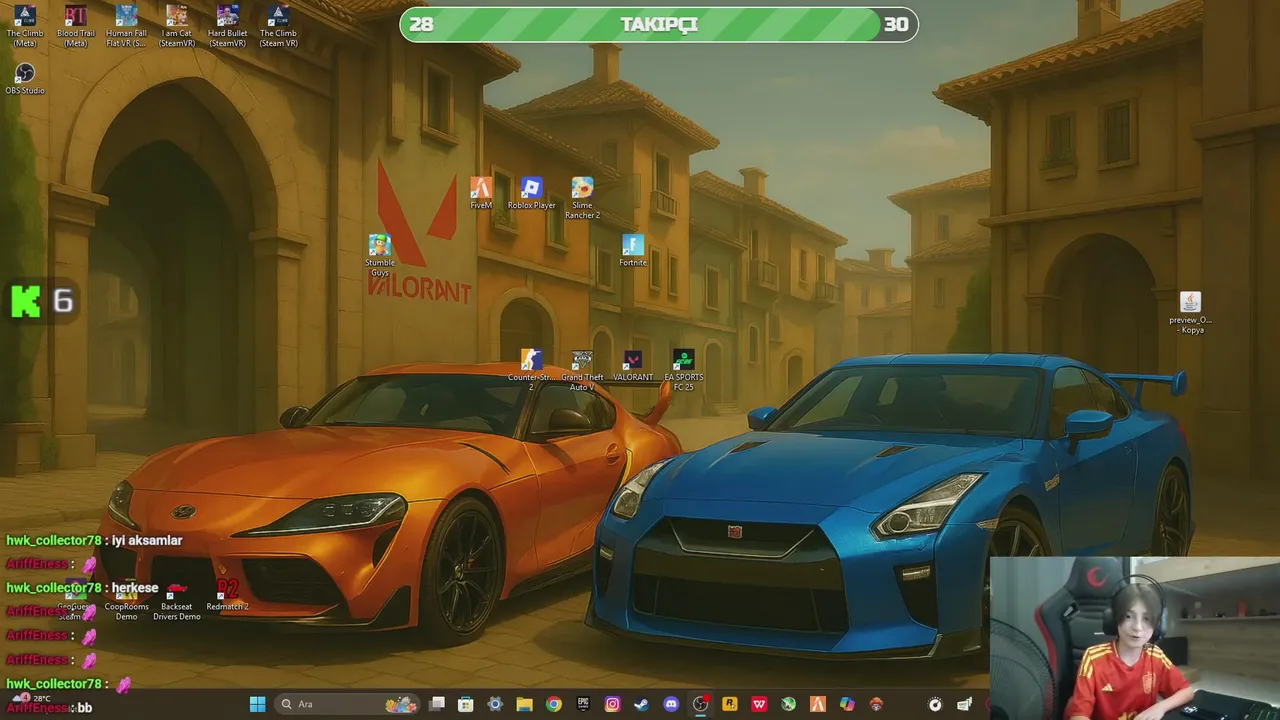Screen dimensions: 1280x720
Task: Open the Windows Start menu
Action: [x=257, y=704]
